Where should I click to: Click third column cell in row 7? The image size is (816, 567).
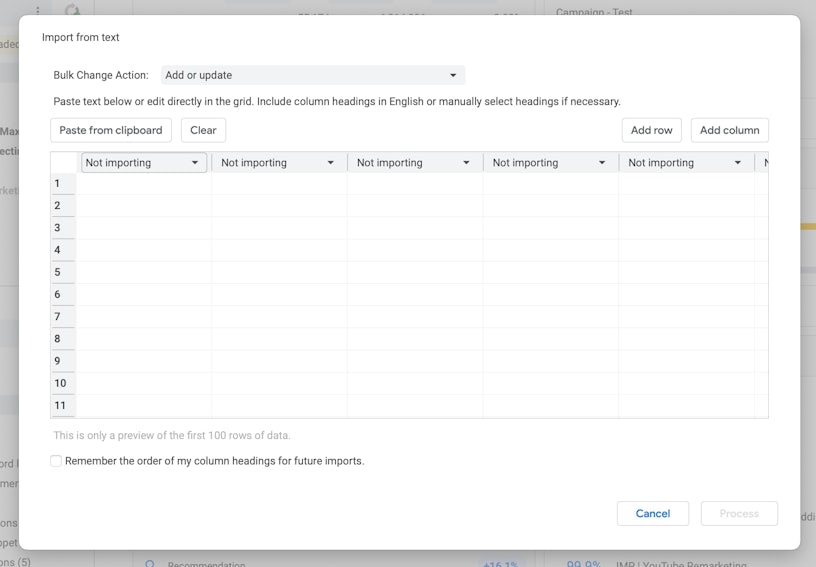coord(415,317)
